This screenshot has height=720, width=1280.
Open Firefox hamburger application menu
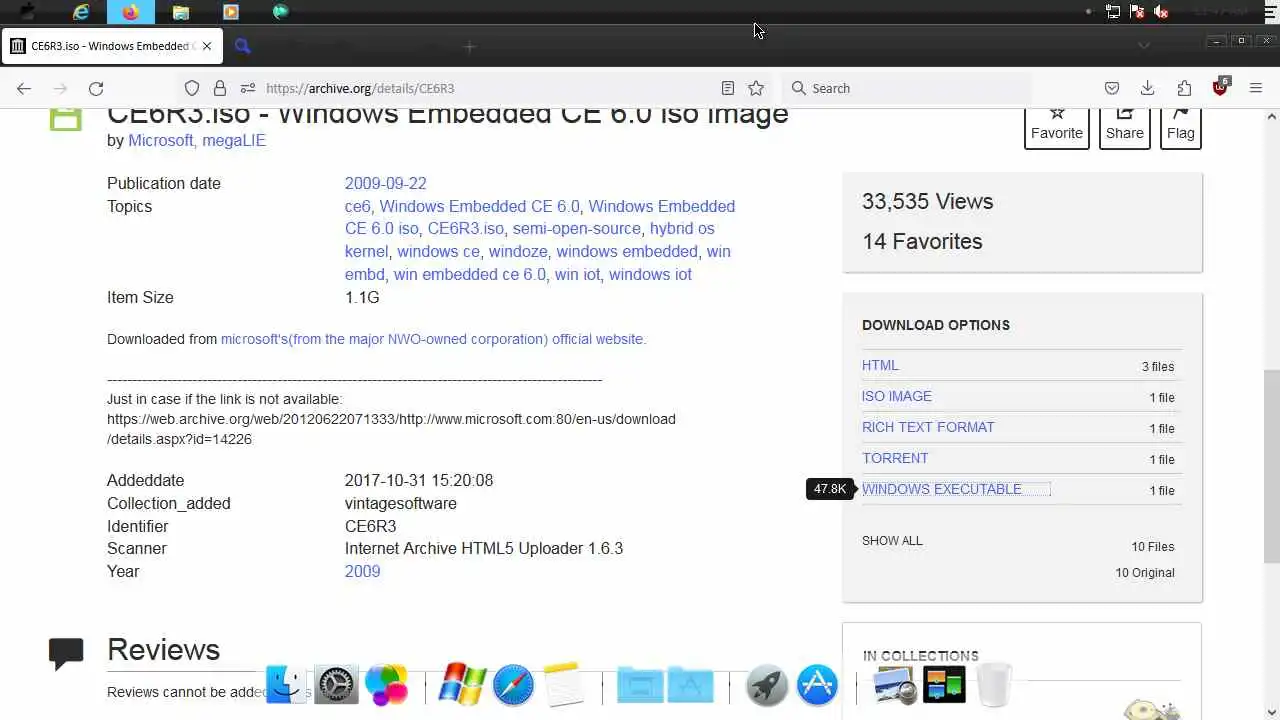coord(1256,88)
